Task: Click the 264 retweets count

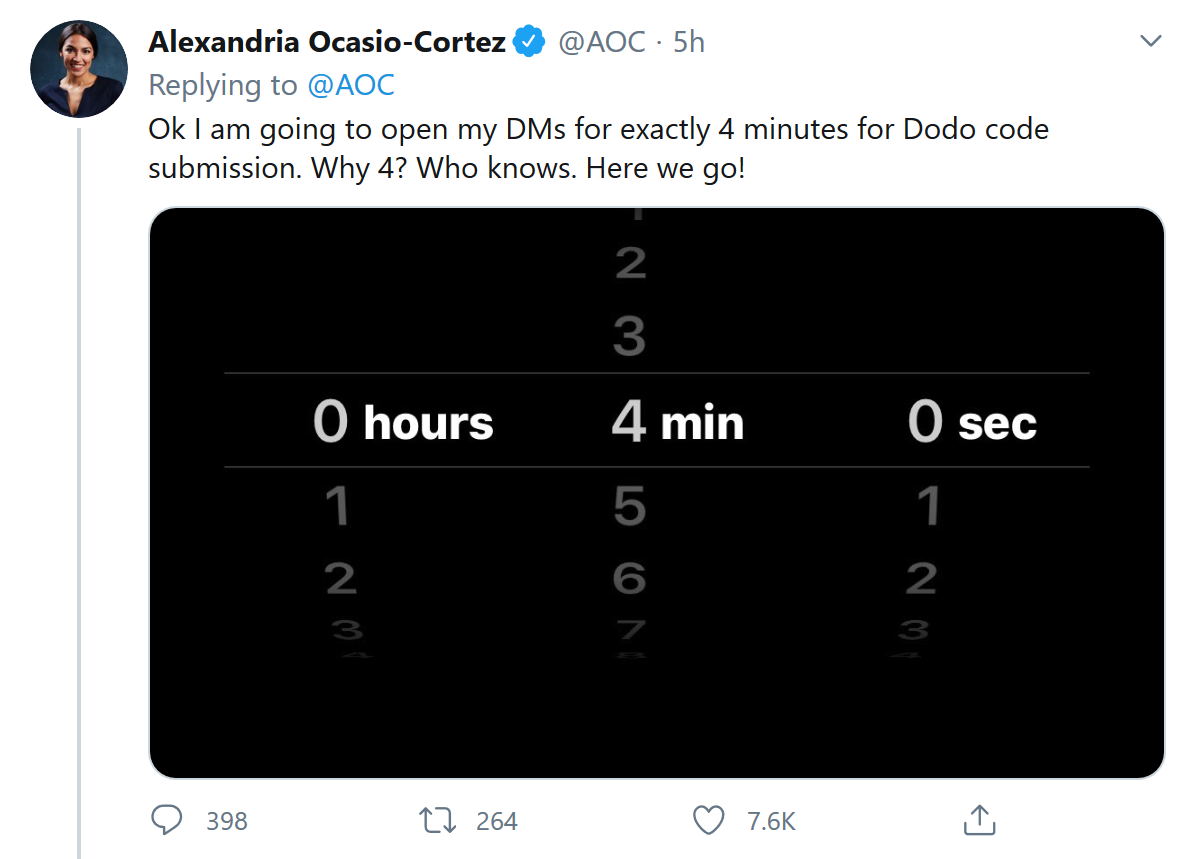Action: (x=496, y=821)
